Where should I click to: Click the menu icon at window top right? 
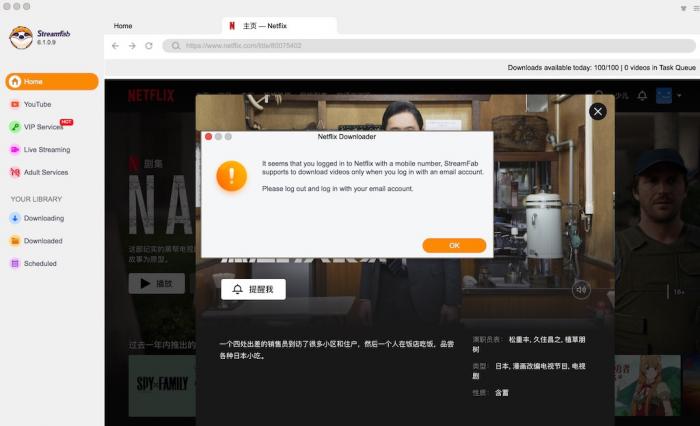696,8
